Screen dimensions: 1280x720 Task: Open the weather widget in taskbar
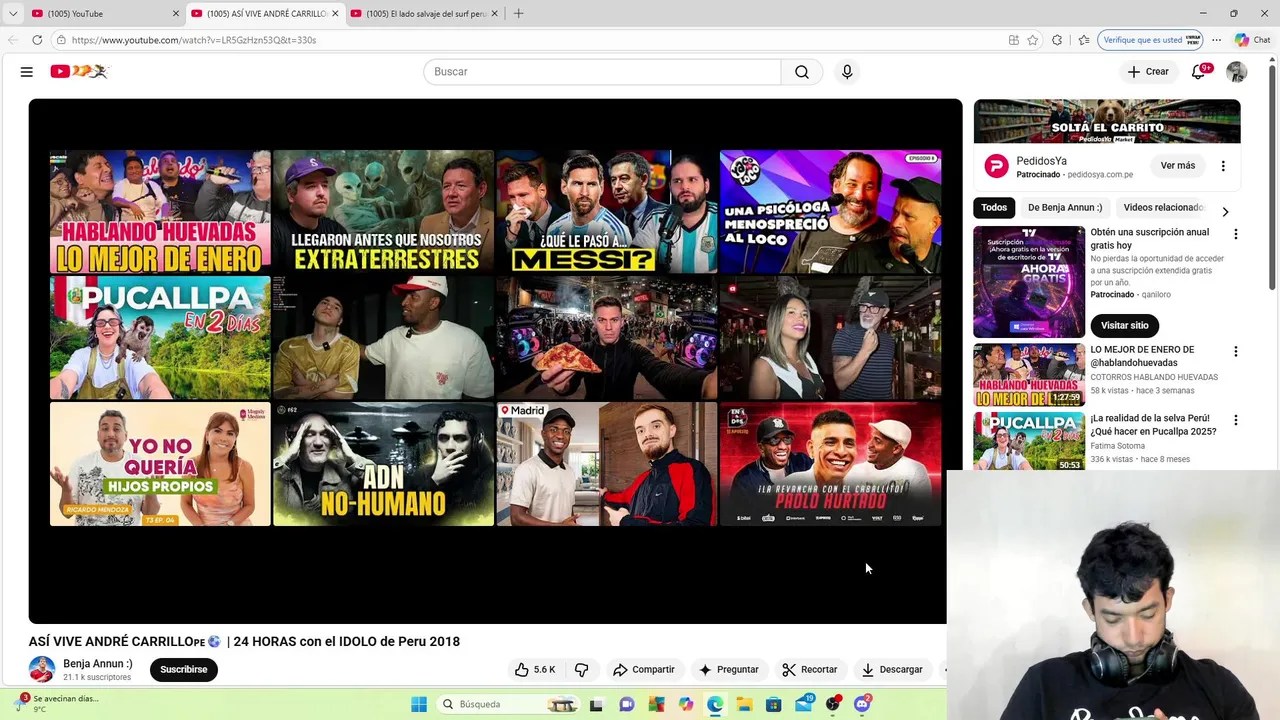[58, 704]
